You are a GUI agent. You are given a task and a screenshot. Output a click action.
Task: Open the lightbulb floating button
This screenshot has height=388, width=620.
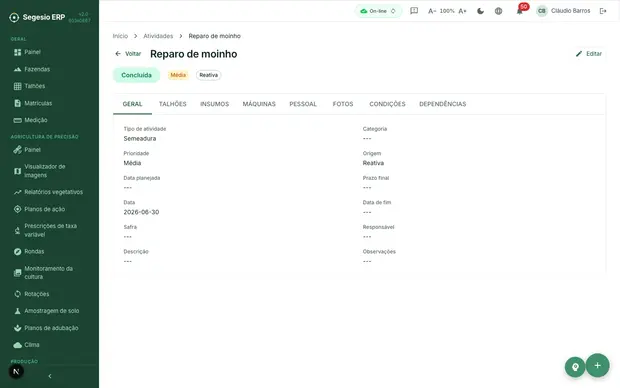click(x=575, y=367)
